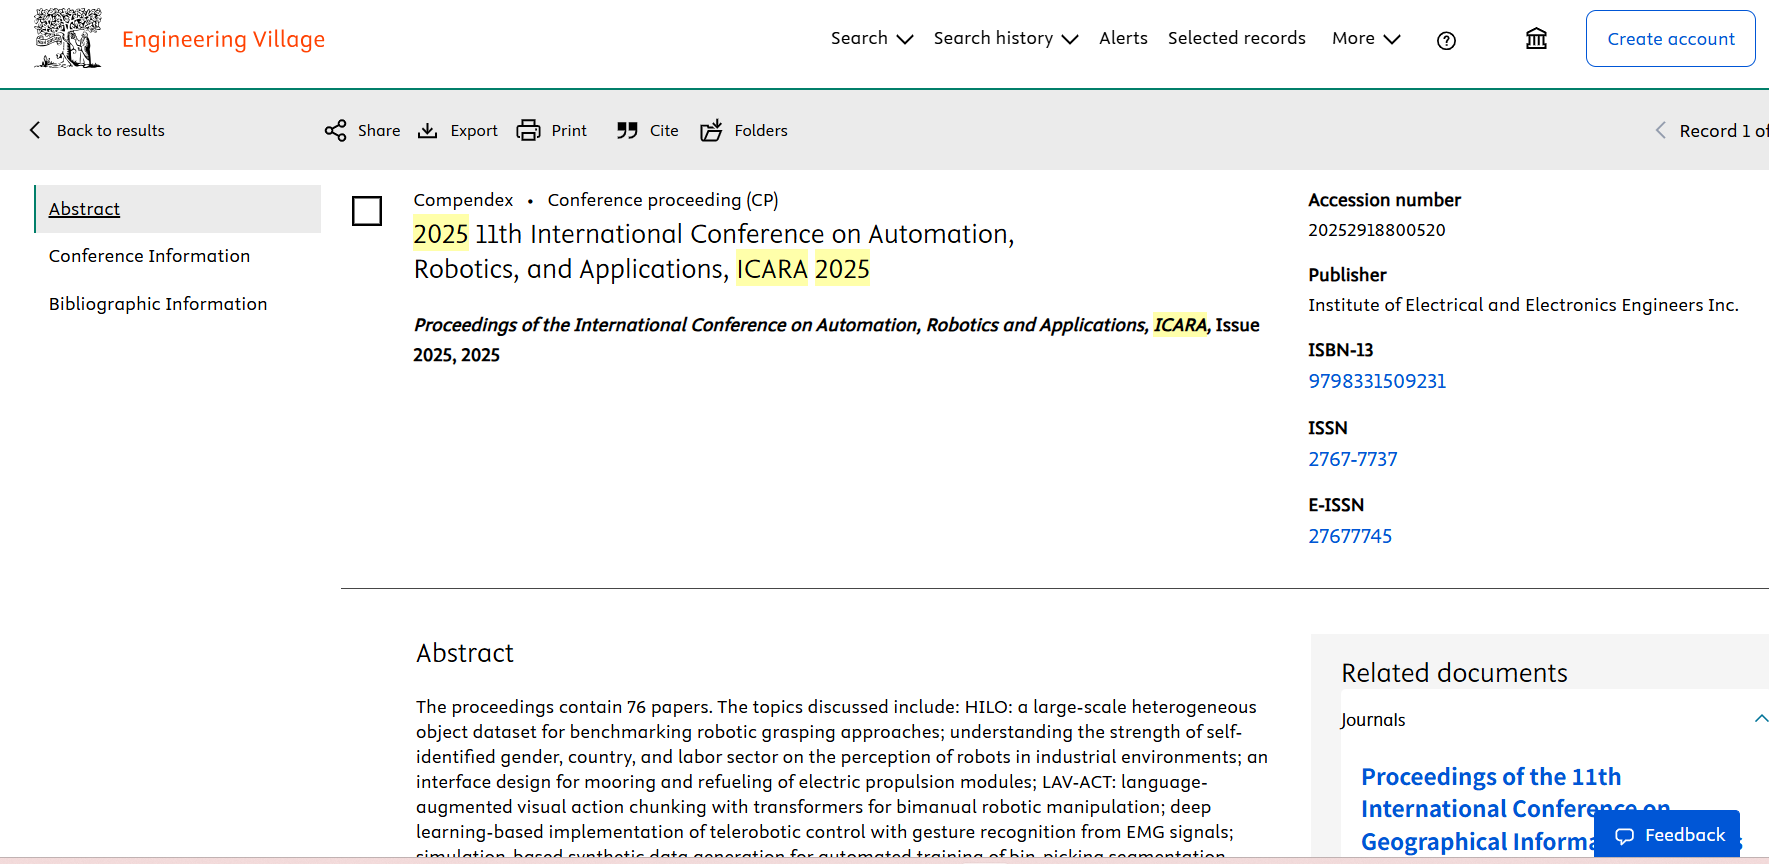Screen dimensions: 1769x864
Task: Open ISBN-13 link 9798331509231
Action: coord(1377,381)
